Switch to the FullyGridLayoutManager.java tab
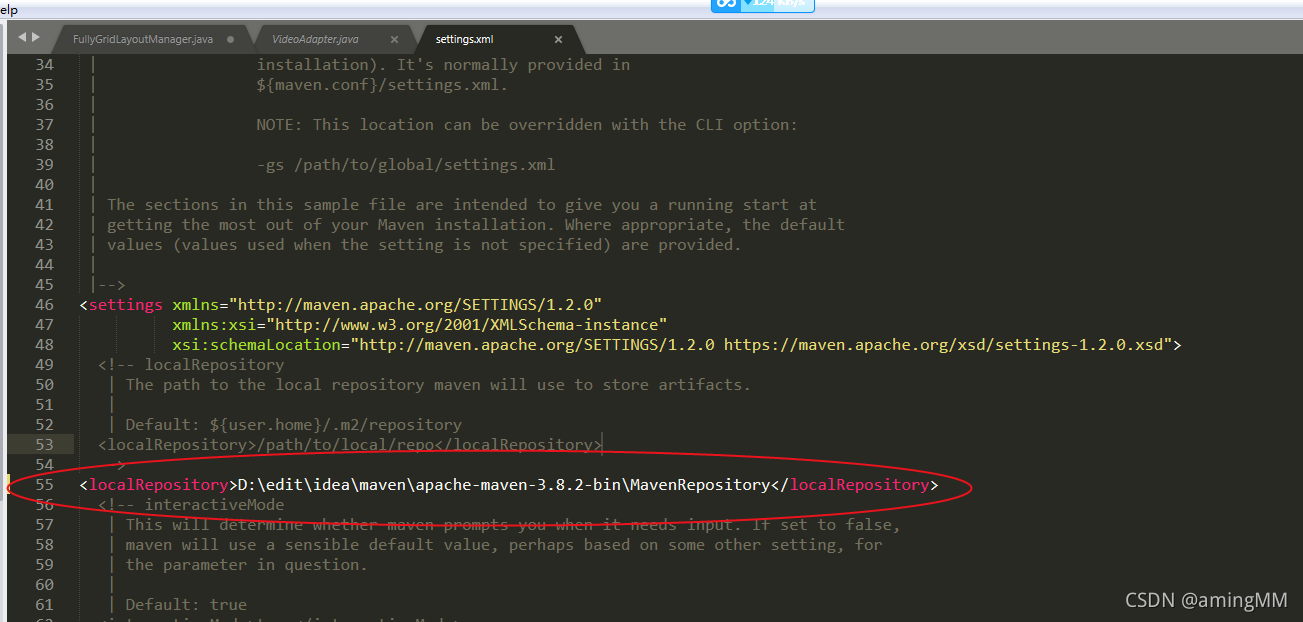 click(143, 39)
